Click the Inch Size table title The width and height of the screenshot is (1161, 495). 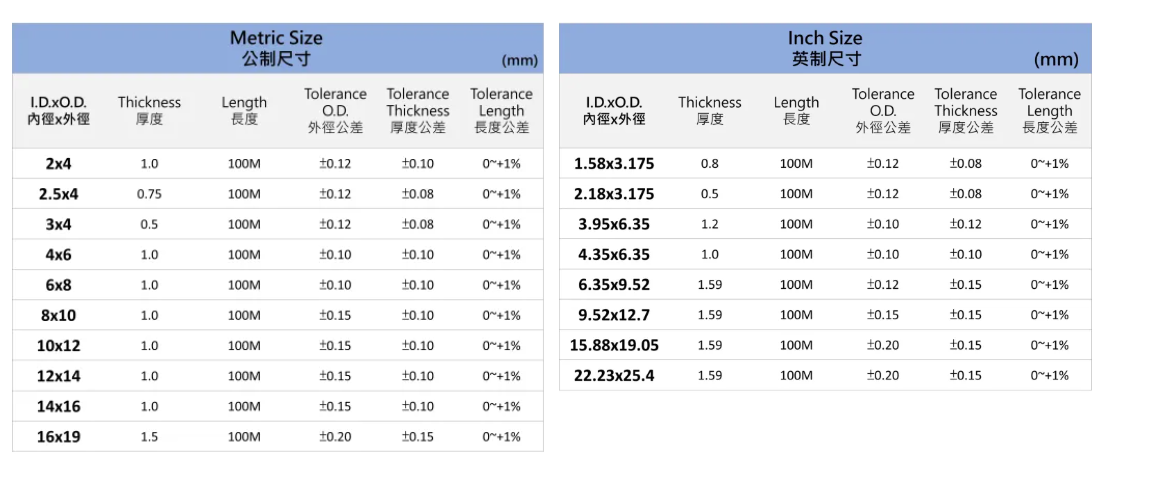point(825,38)
